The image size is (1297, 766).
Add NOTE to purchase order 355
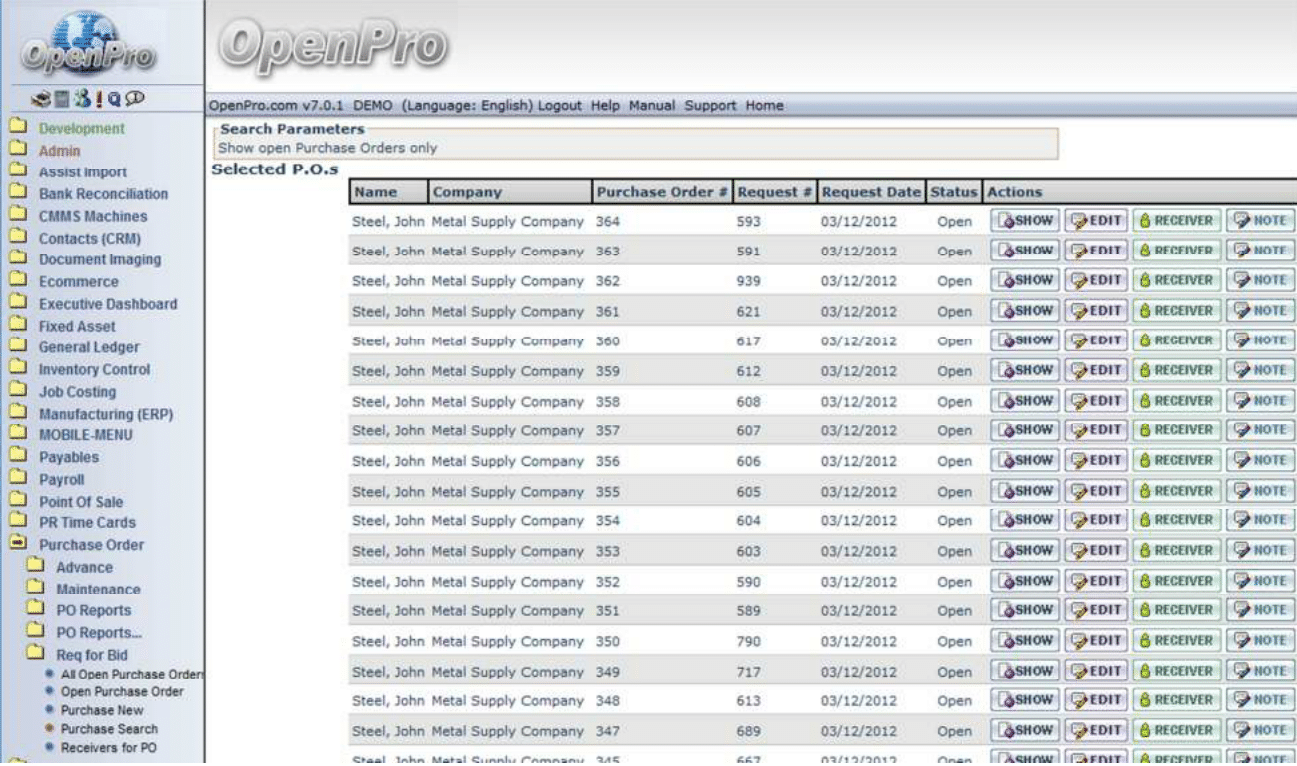[x=1260, y=491]
